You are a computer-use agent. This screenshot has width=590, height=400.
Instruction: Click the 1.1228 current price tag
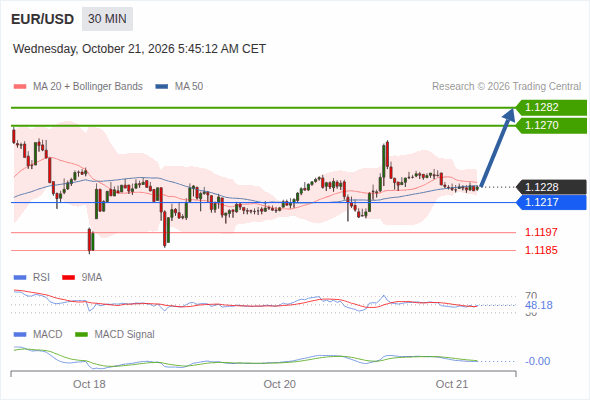click(551, 187)
